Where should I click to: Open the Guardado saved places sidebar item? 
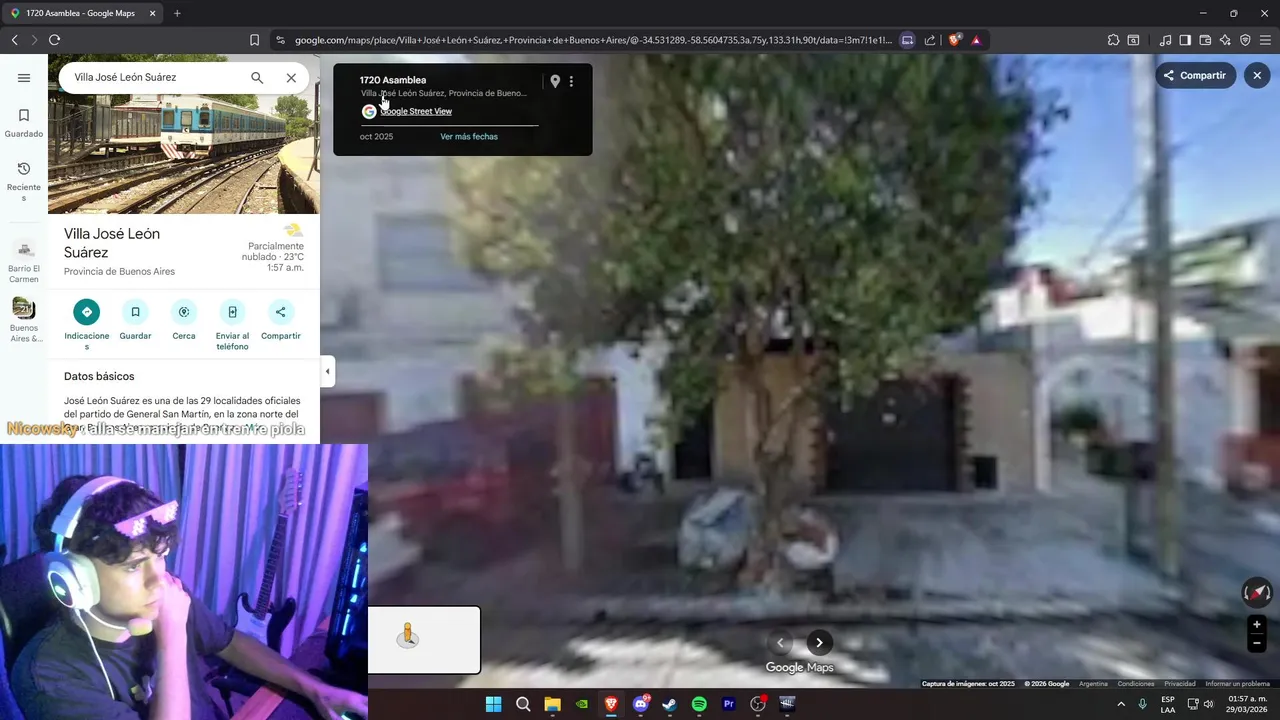coord(24,123)
